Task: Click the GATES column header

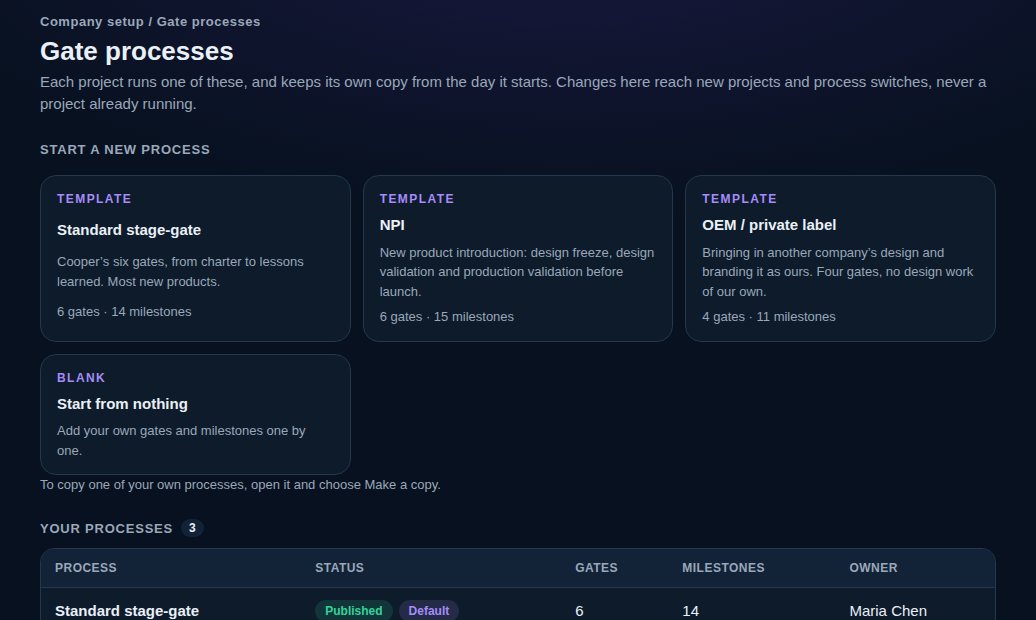Action: 596,568
